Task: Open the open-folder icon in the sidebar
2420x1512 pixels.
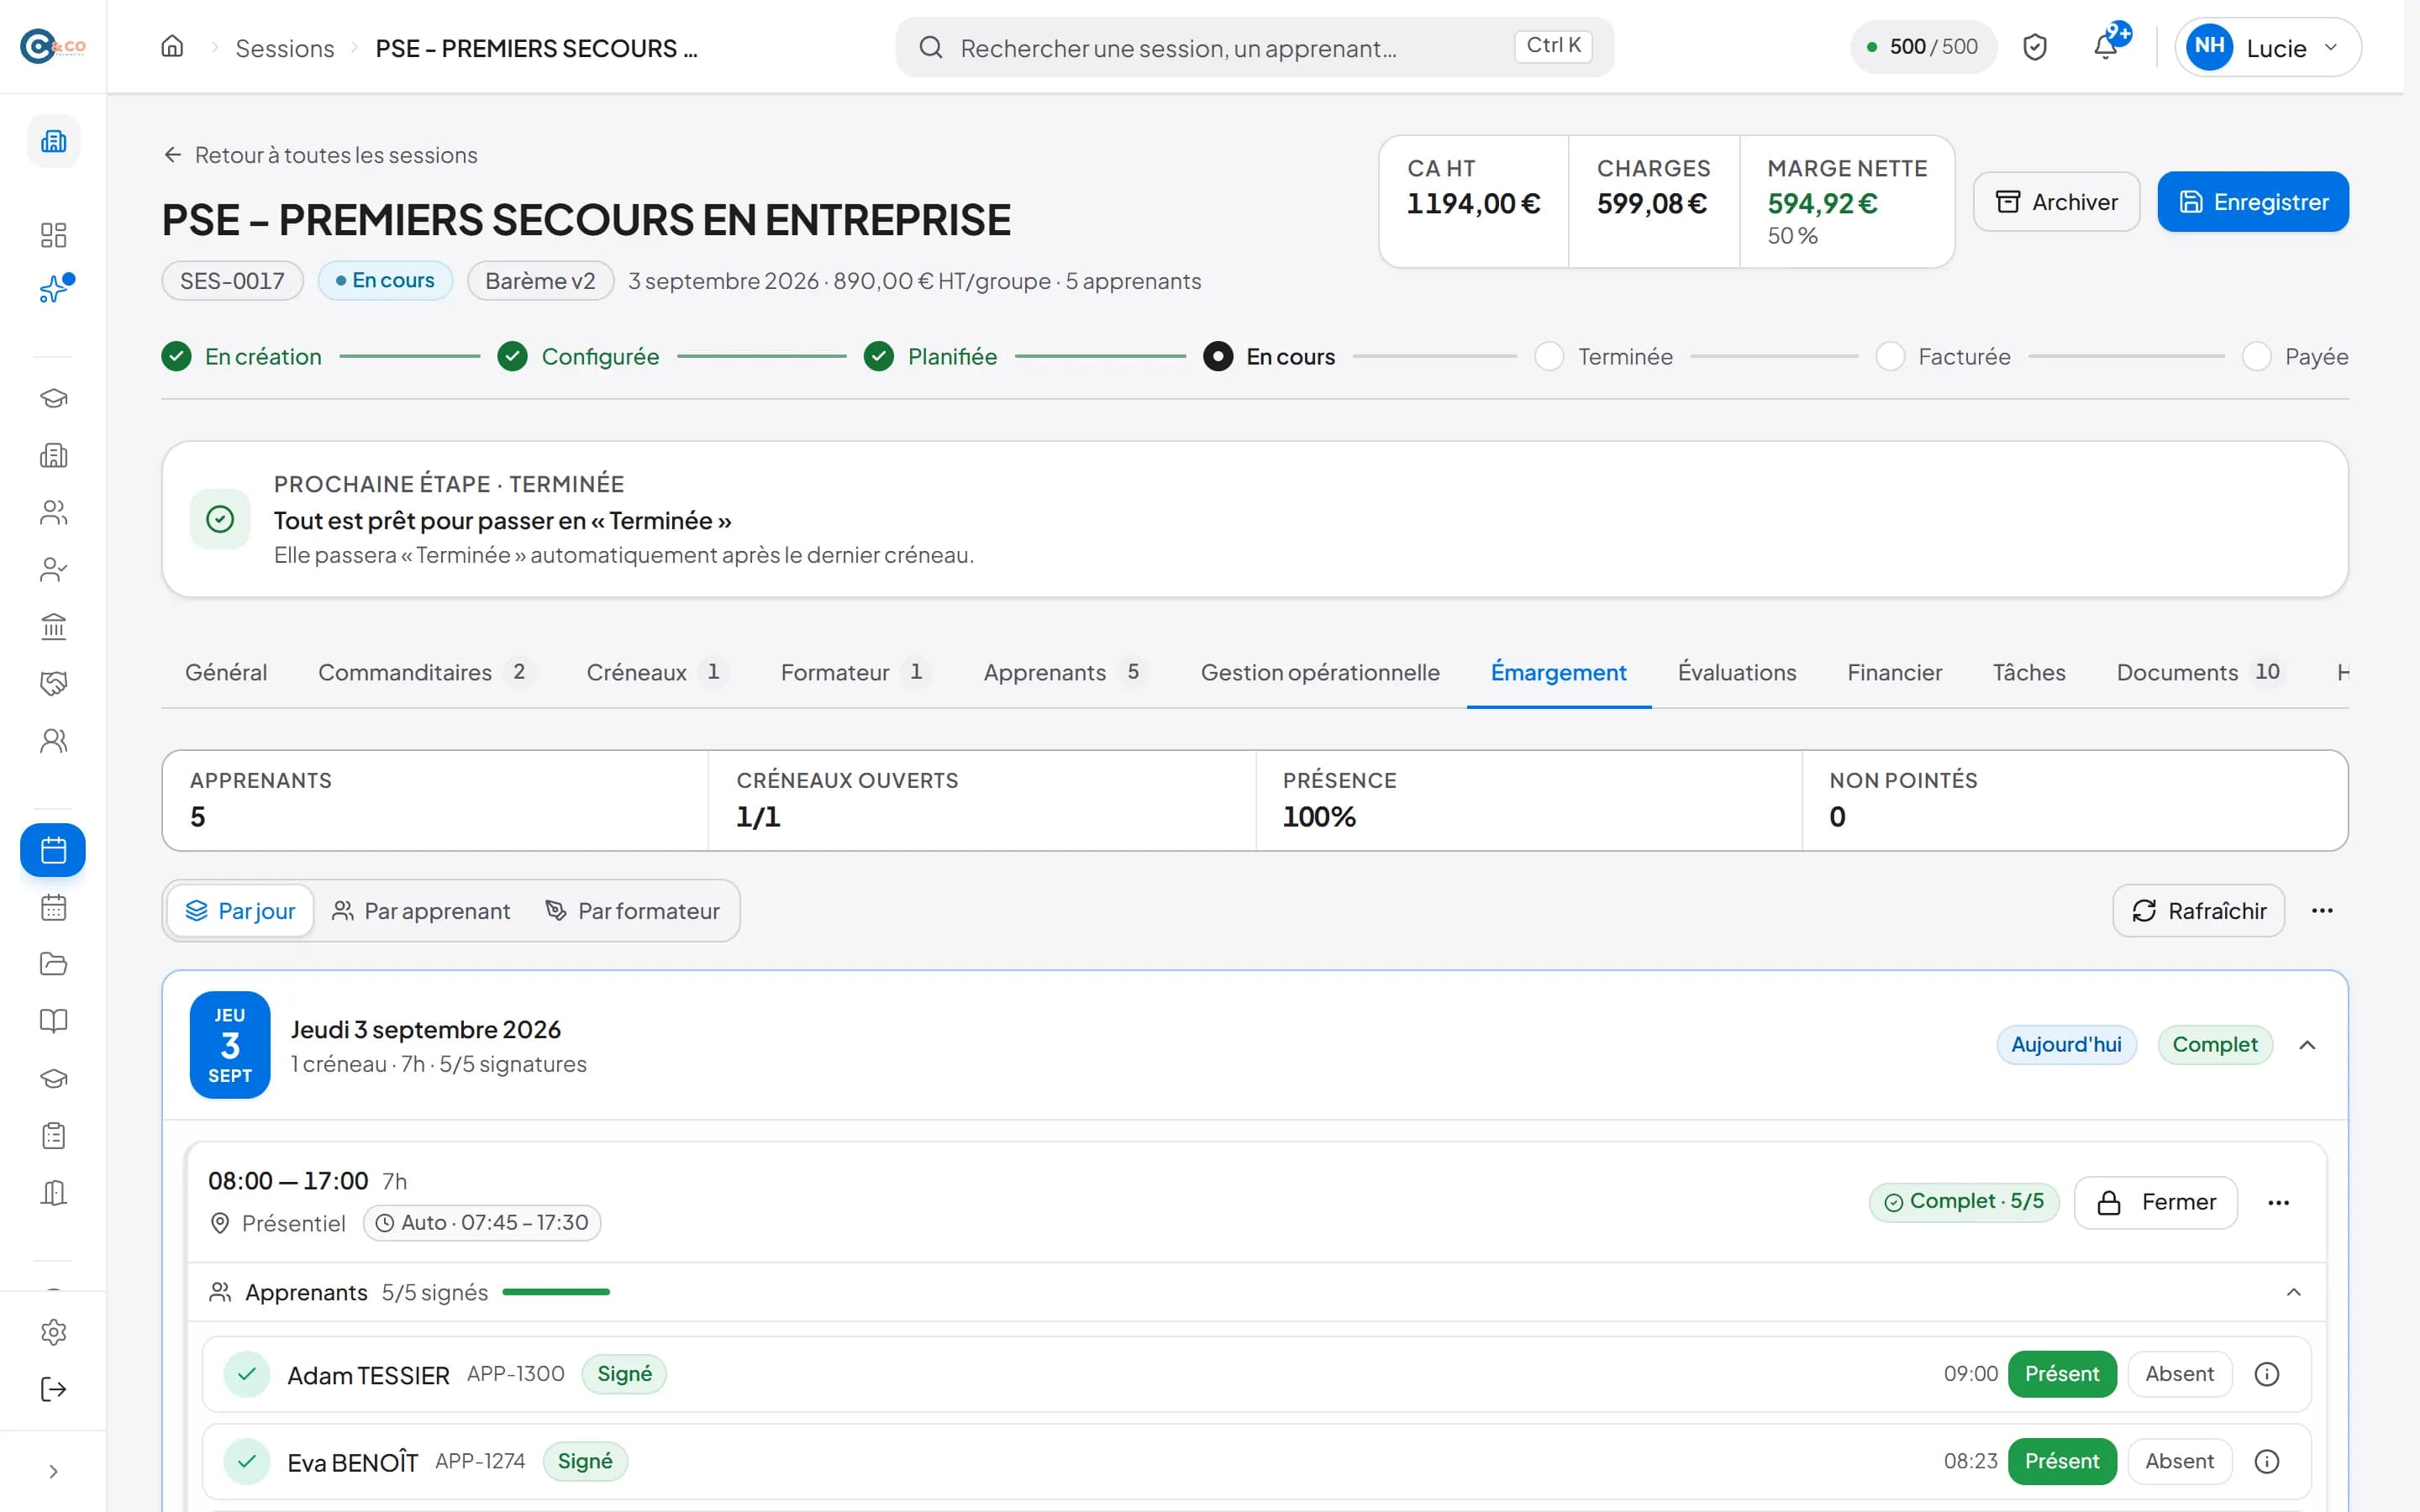Action: (54, 964)
